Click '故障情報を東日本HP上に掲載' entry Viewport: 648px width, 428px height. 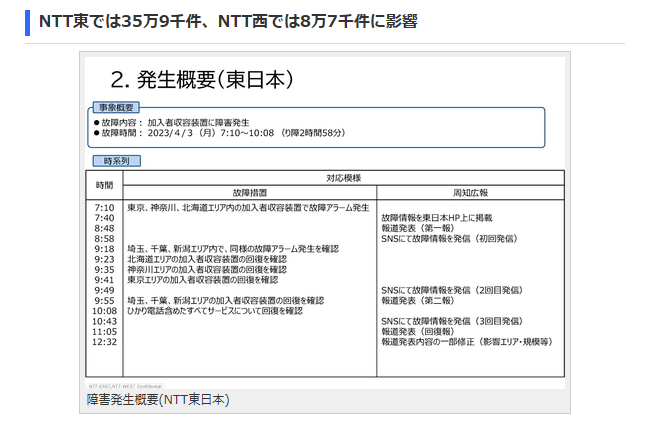coord(437,217)
